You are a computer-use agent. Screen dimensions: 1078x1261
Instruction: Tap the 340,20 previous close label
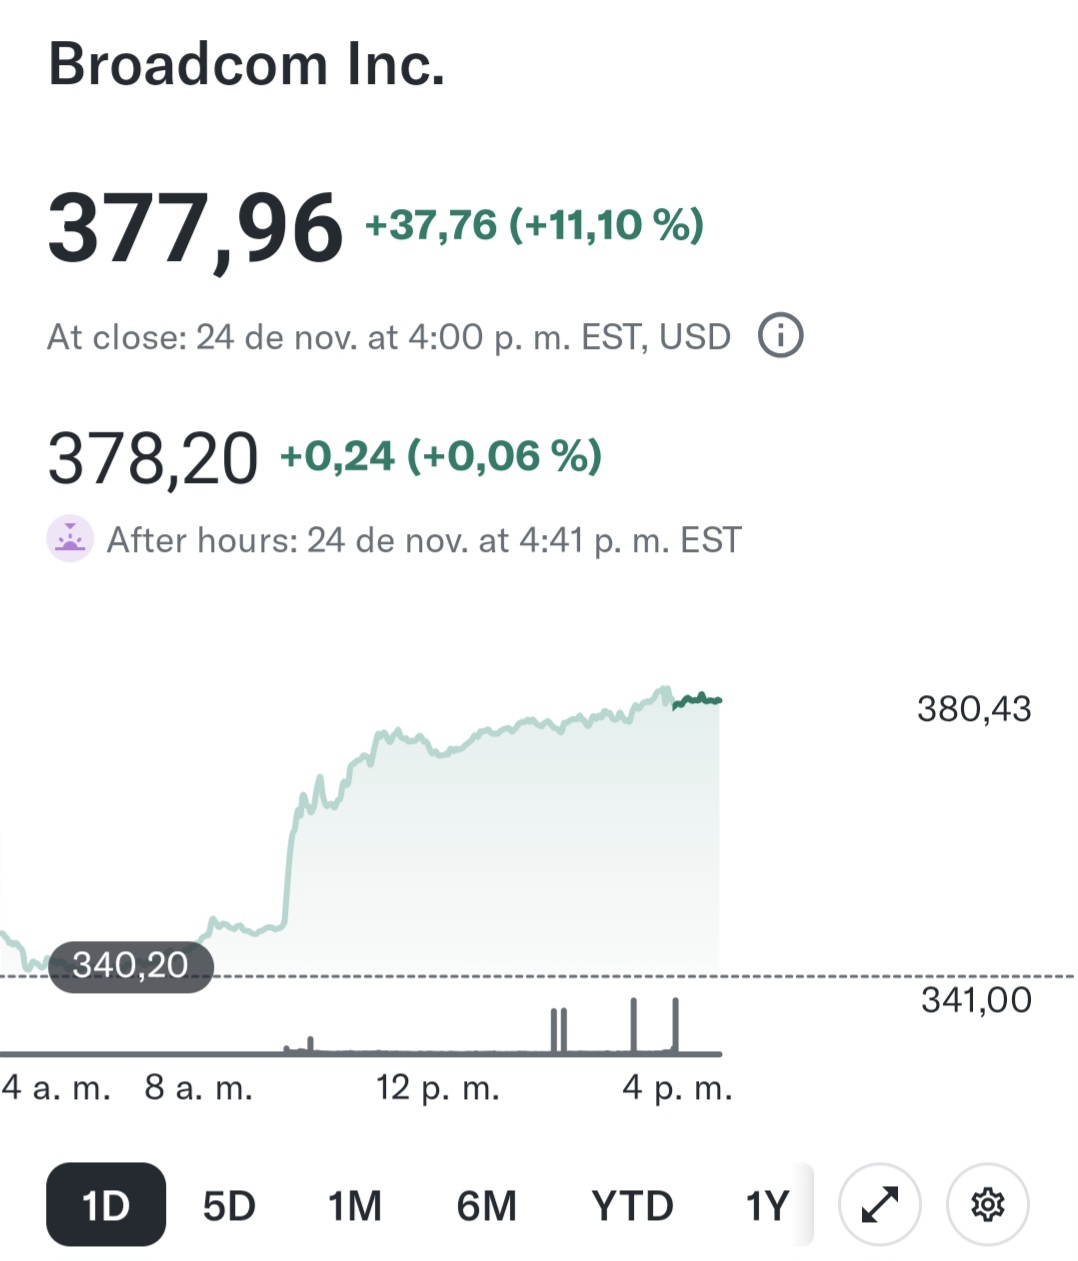(131, 965)
